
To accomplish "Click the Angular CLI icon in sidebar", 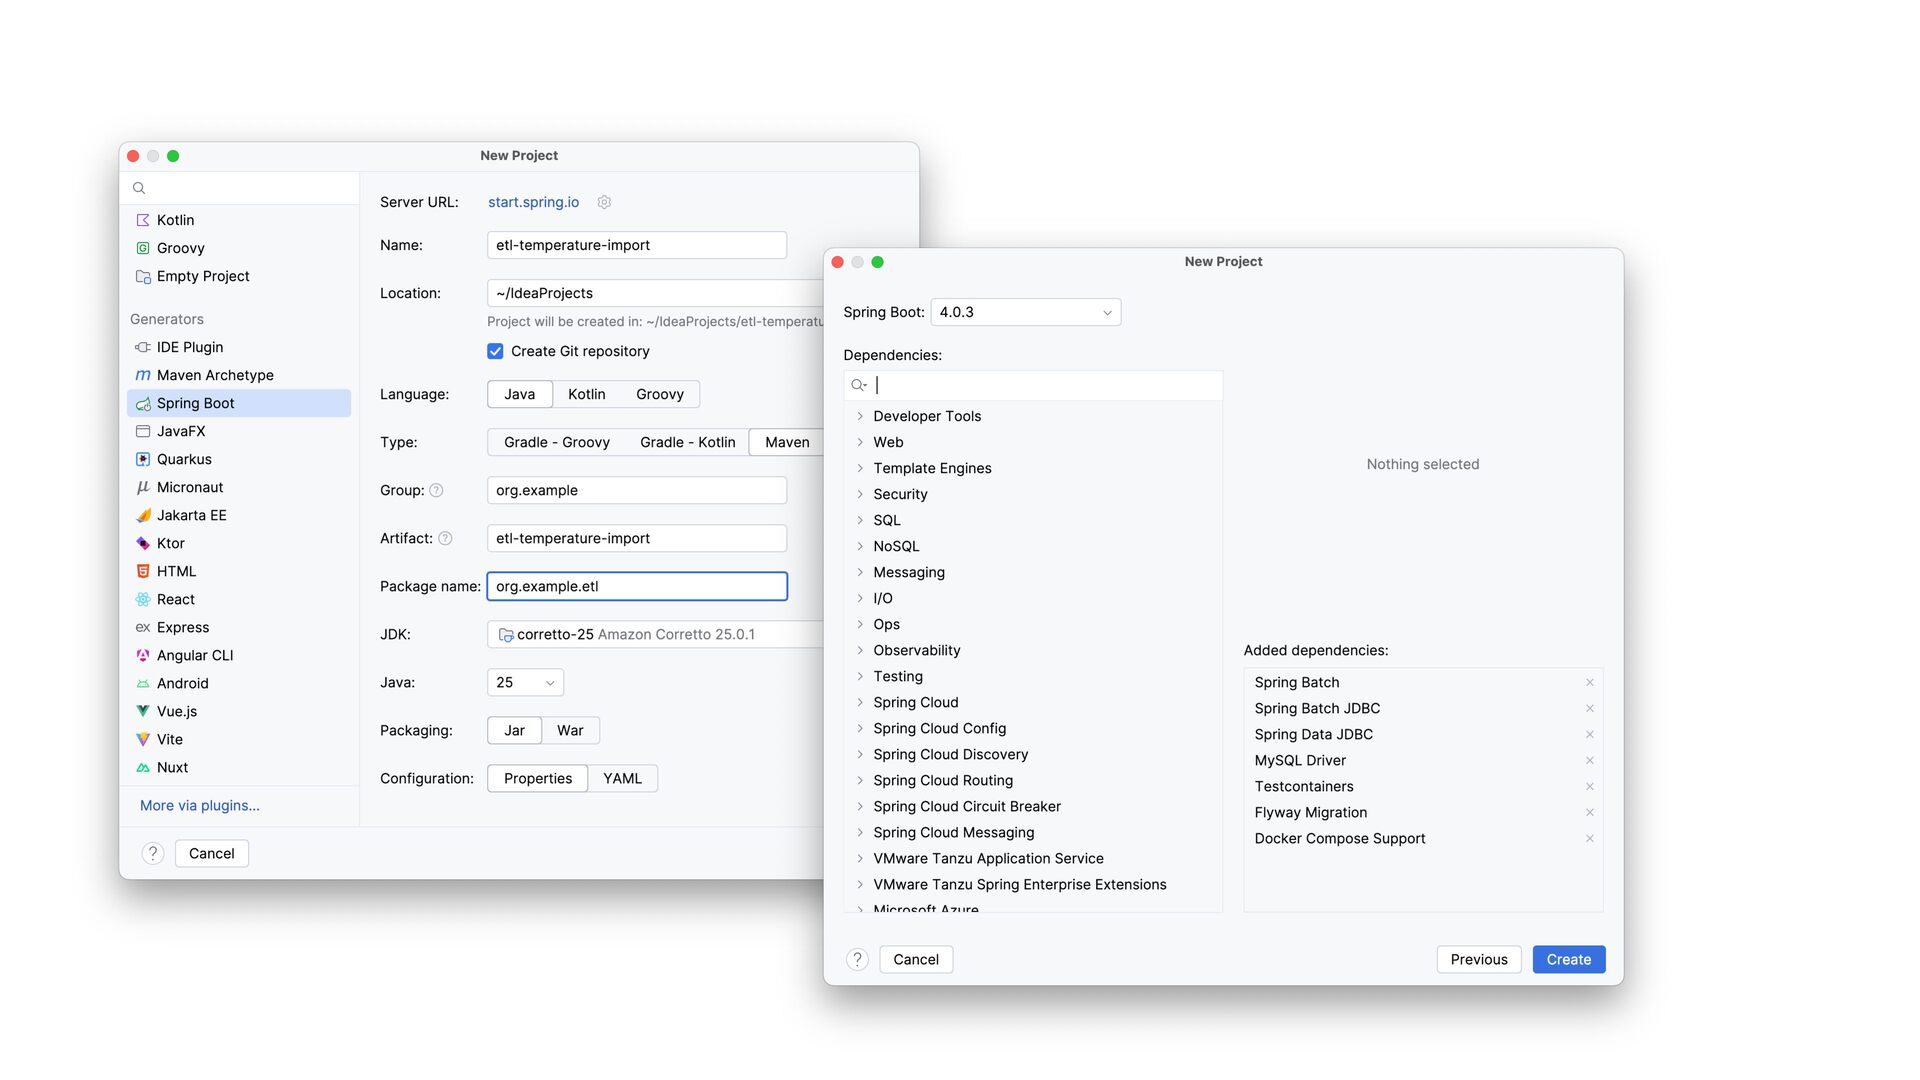I will click(x=143, y=655).
